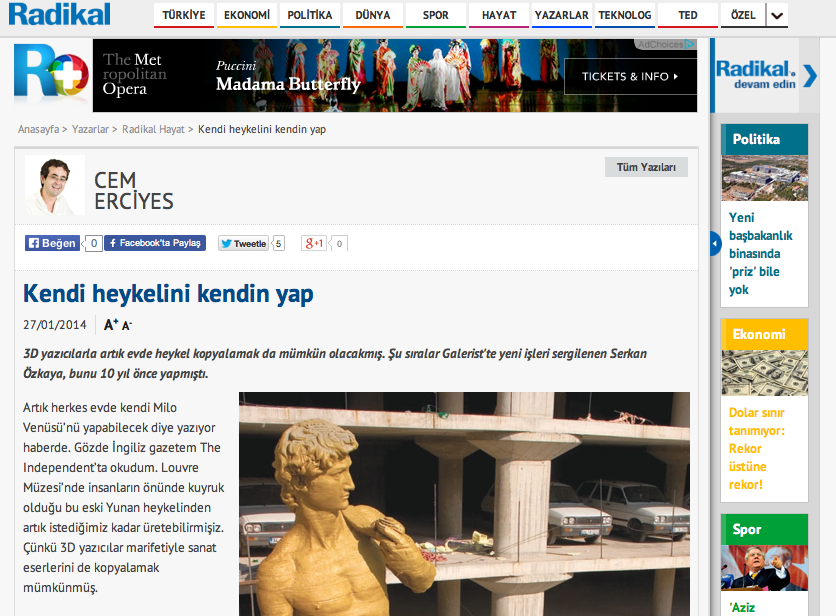Click the g+1 count 0
This screenshot has width=836, height=616.
(339, 244)
